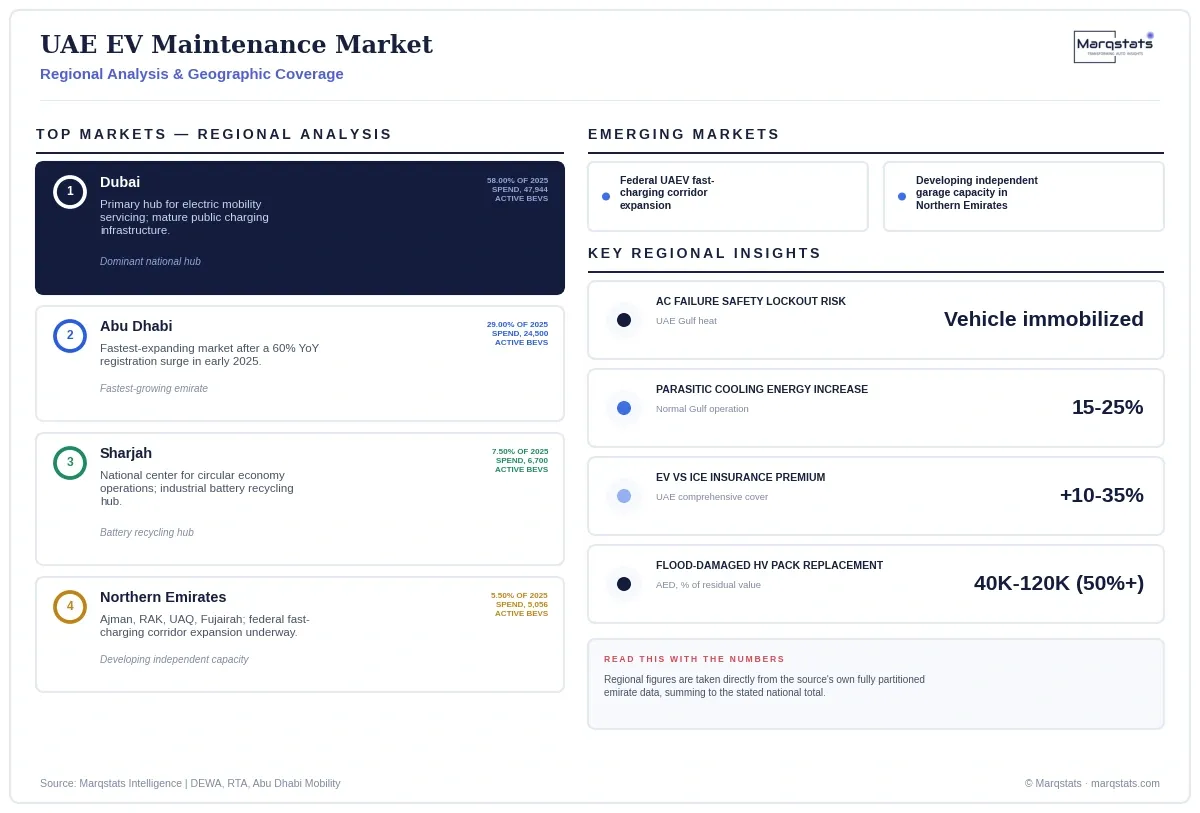Click the dark dot for Flood-Damaged HV Pack Replacement
Viewport: 1200px width, 813px height.
624,584
